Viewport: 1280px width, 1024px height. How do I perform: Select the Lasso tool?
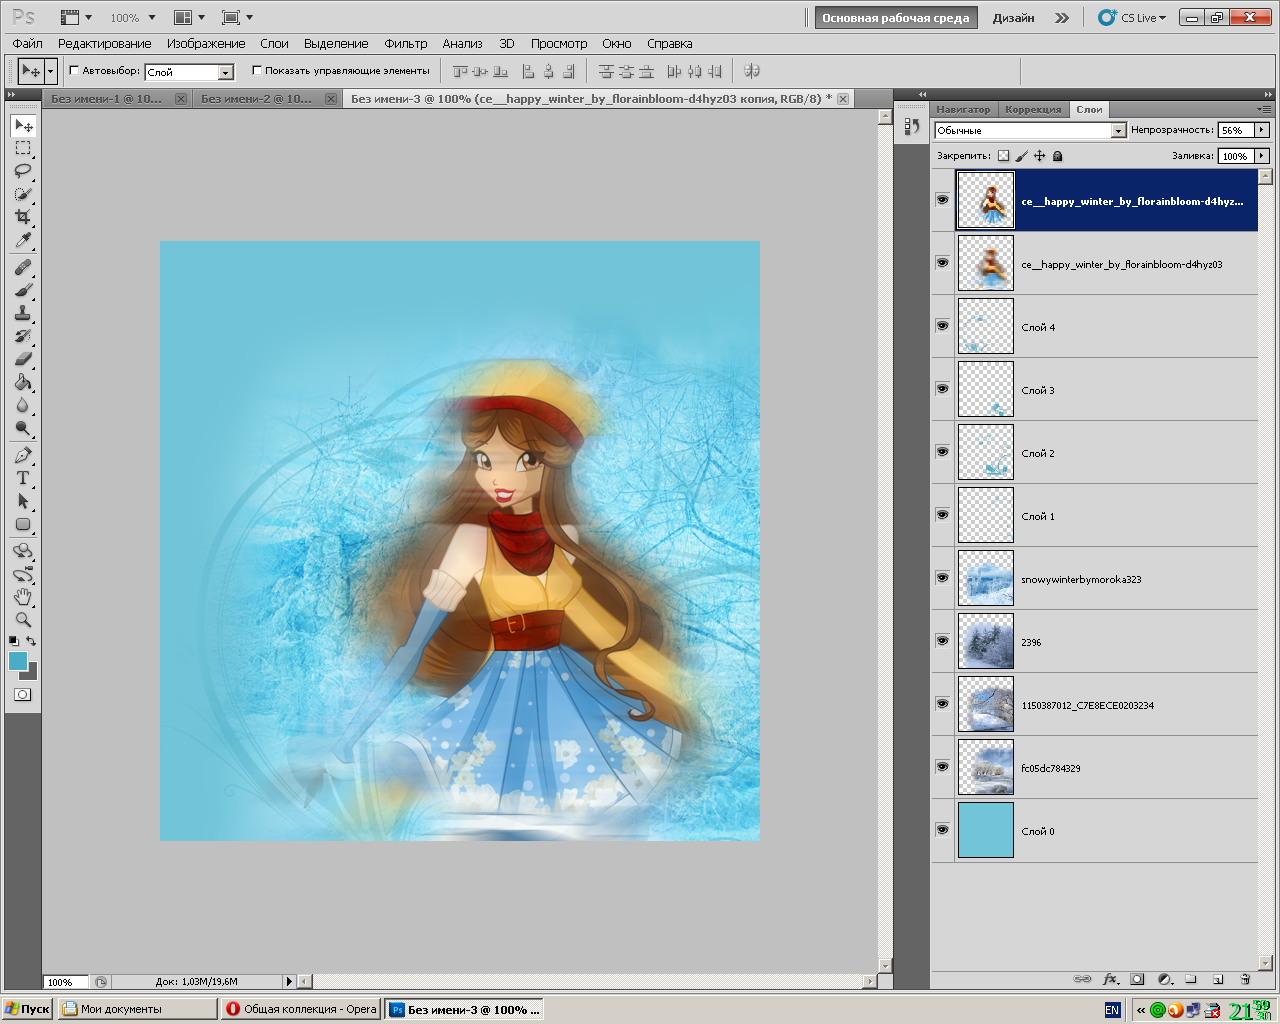(x=22, y=171)
